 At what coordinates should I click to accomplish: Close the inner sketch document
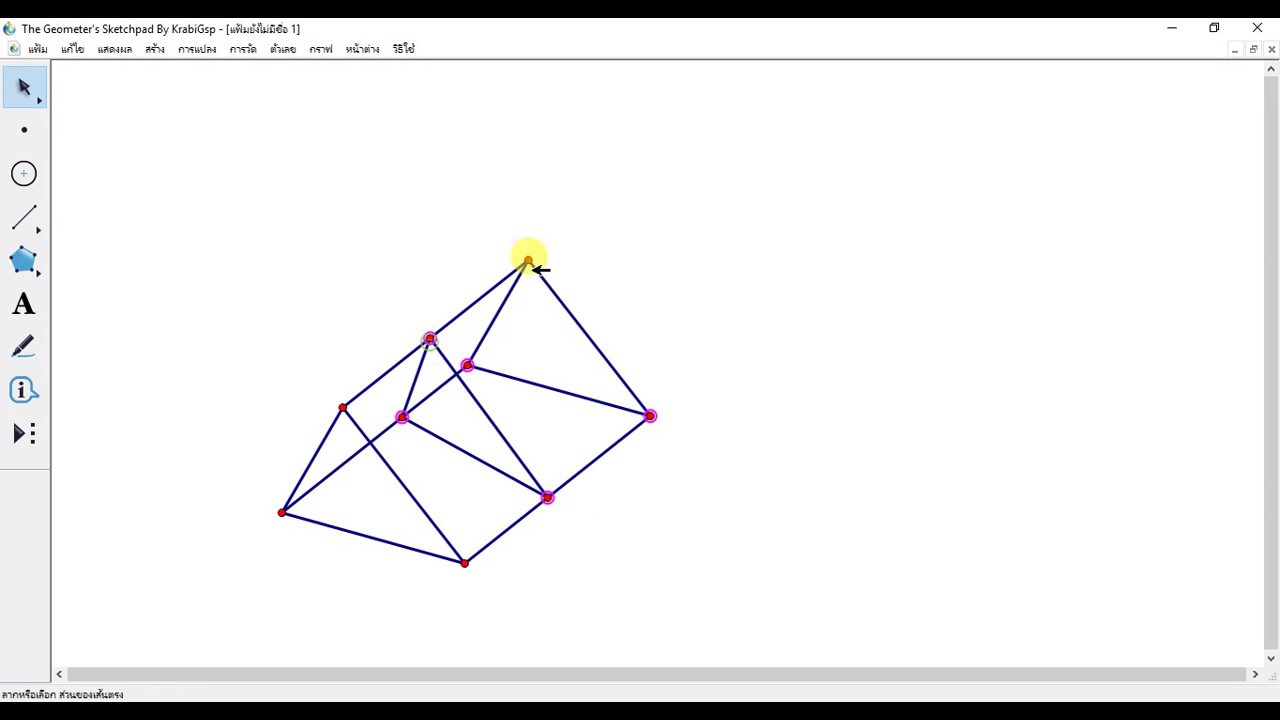[x=1271, y=49]
